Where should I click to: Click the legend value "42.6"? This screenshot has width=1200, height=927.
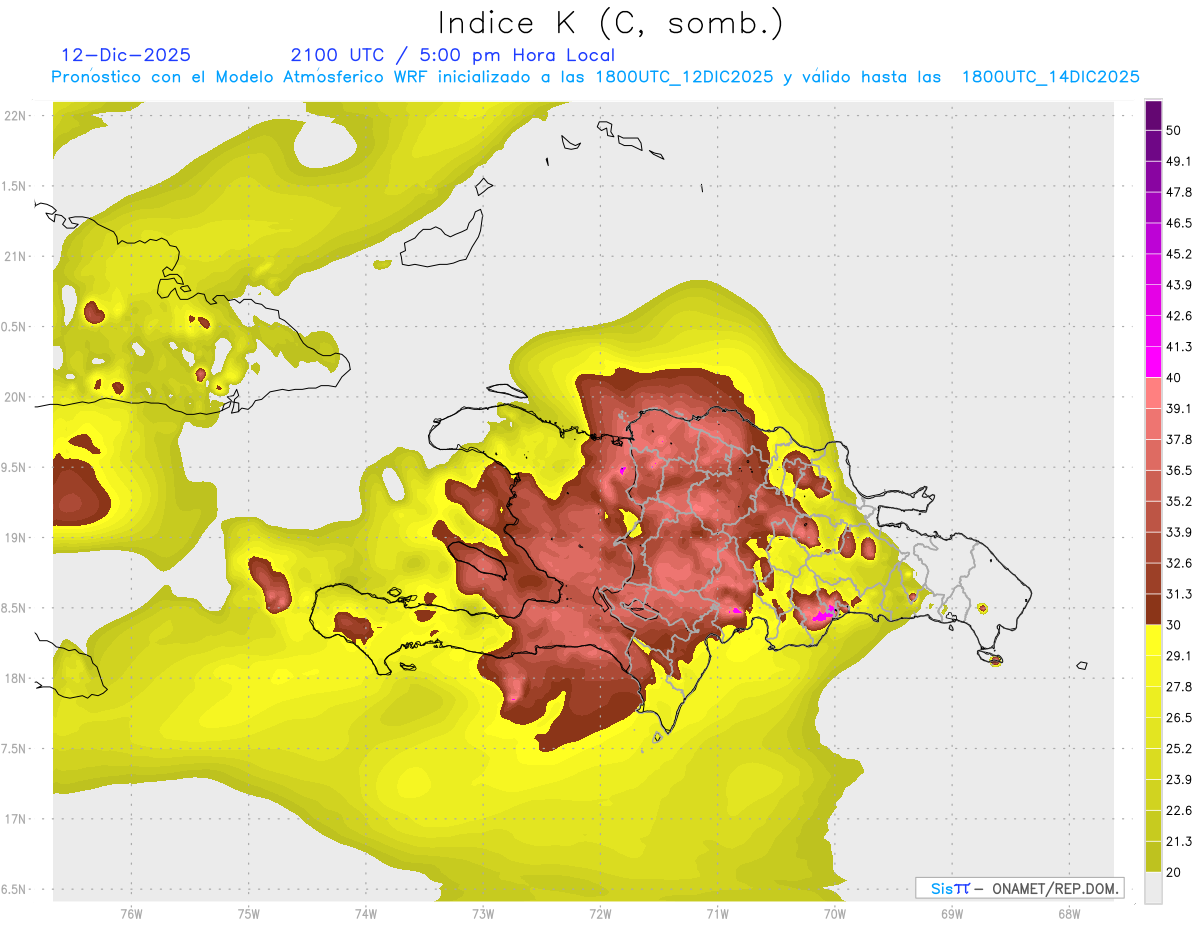pyautogui.click(x=1179, y=316)
